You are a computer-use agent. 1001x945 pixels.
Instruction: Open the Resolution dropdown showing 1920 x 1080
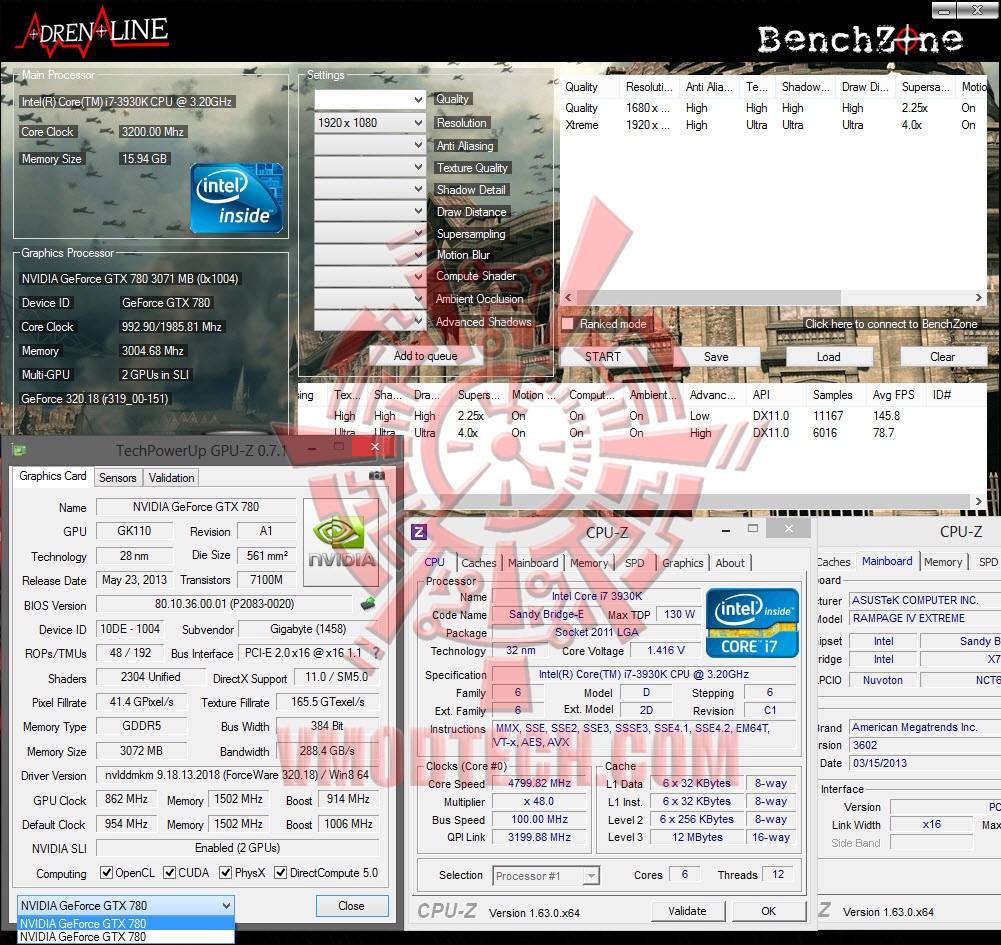click(x=370, y=123)
